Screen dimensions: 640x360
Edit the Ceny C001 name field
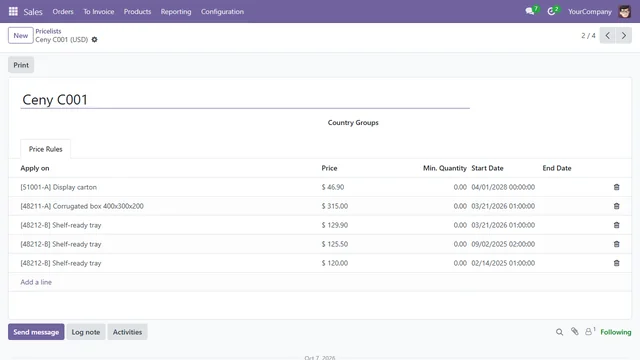pyautogui.click(x=245, y=100)
